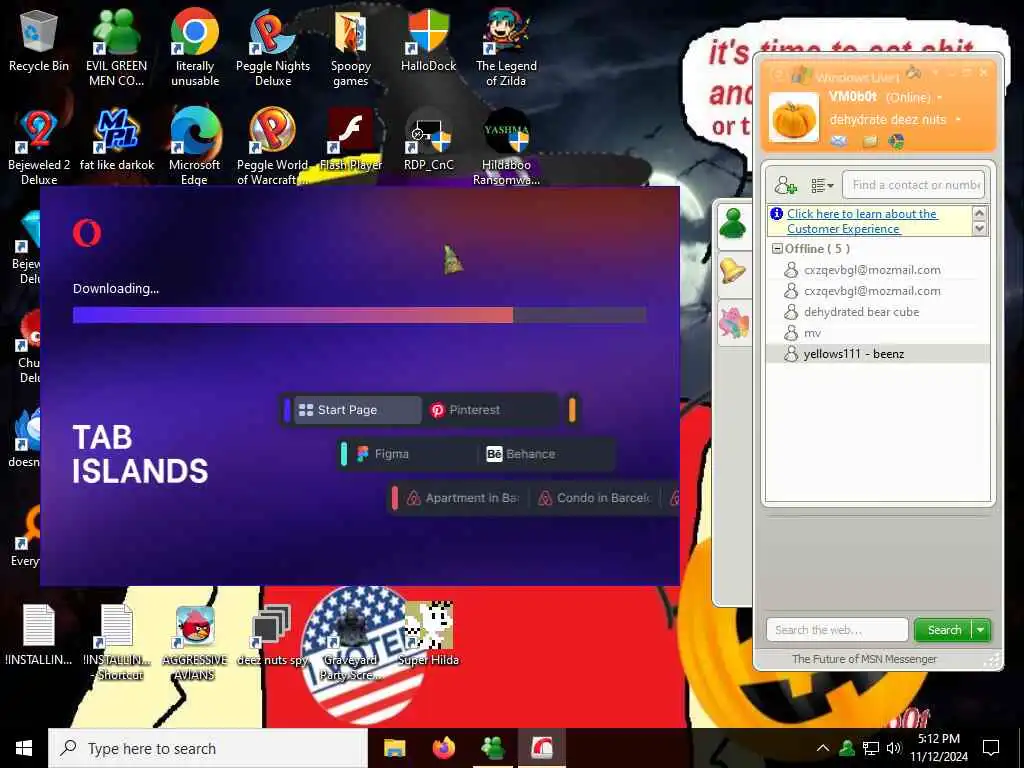Image resolution: width=1024 pixels, height=768 pixels.
Task: Click the Figma tab in Opera installer
Action: (x=411, y=454)
